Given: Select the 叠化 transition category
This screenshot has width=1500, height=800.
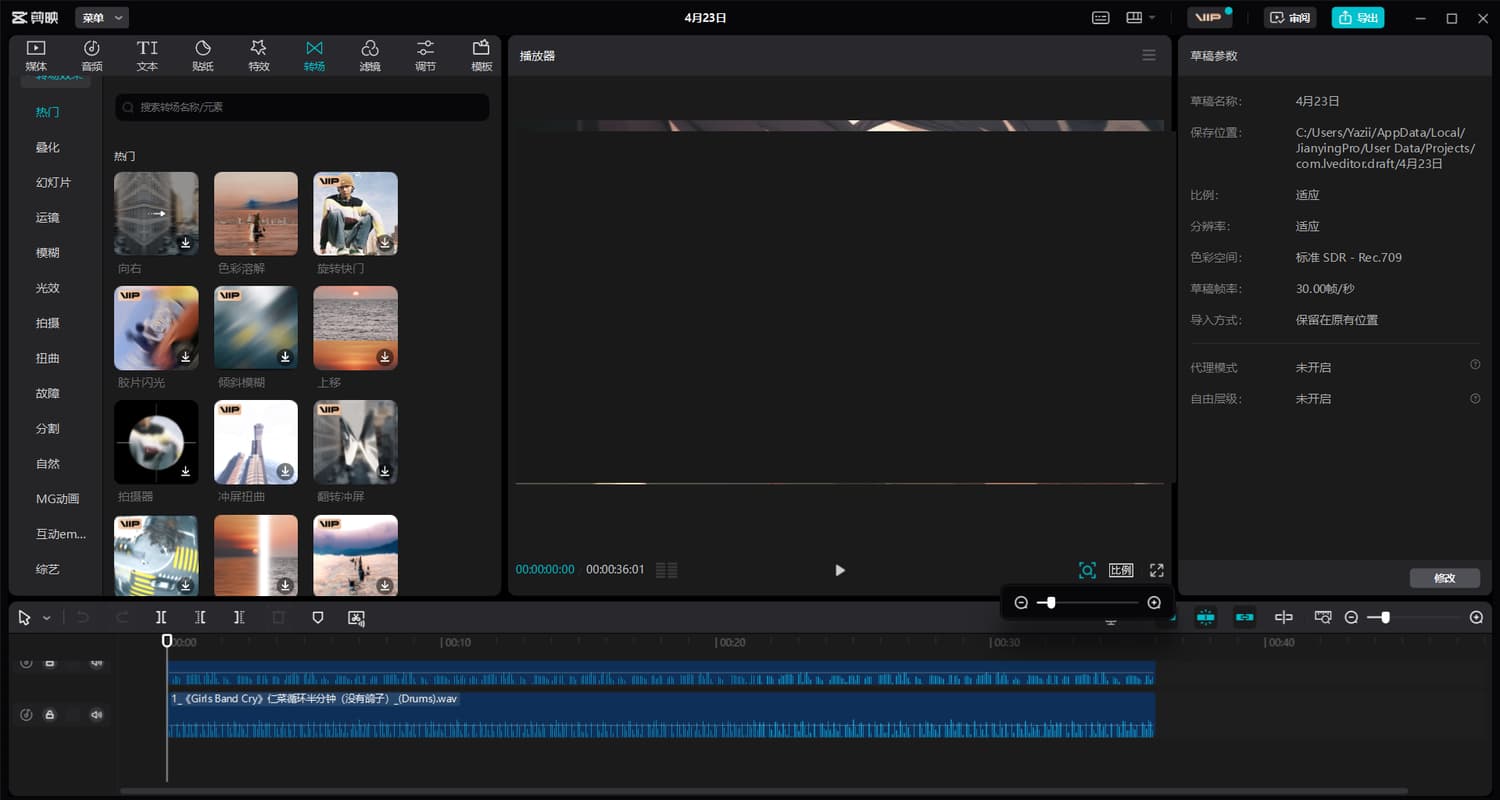Looking at the screenshot, I should pos(48,147).
